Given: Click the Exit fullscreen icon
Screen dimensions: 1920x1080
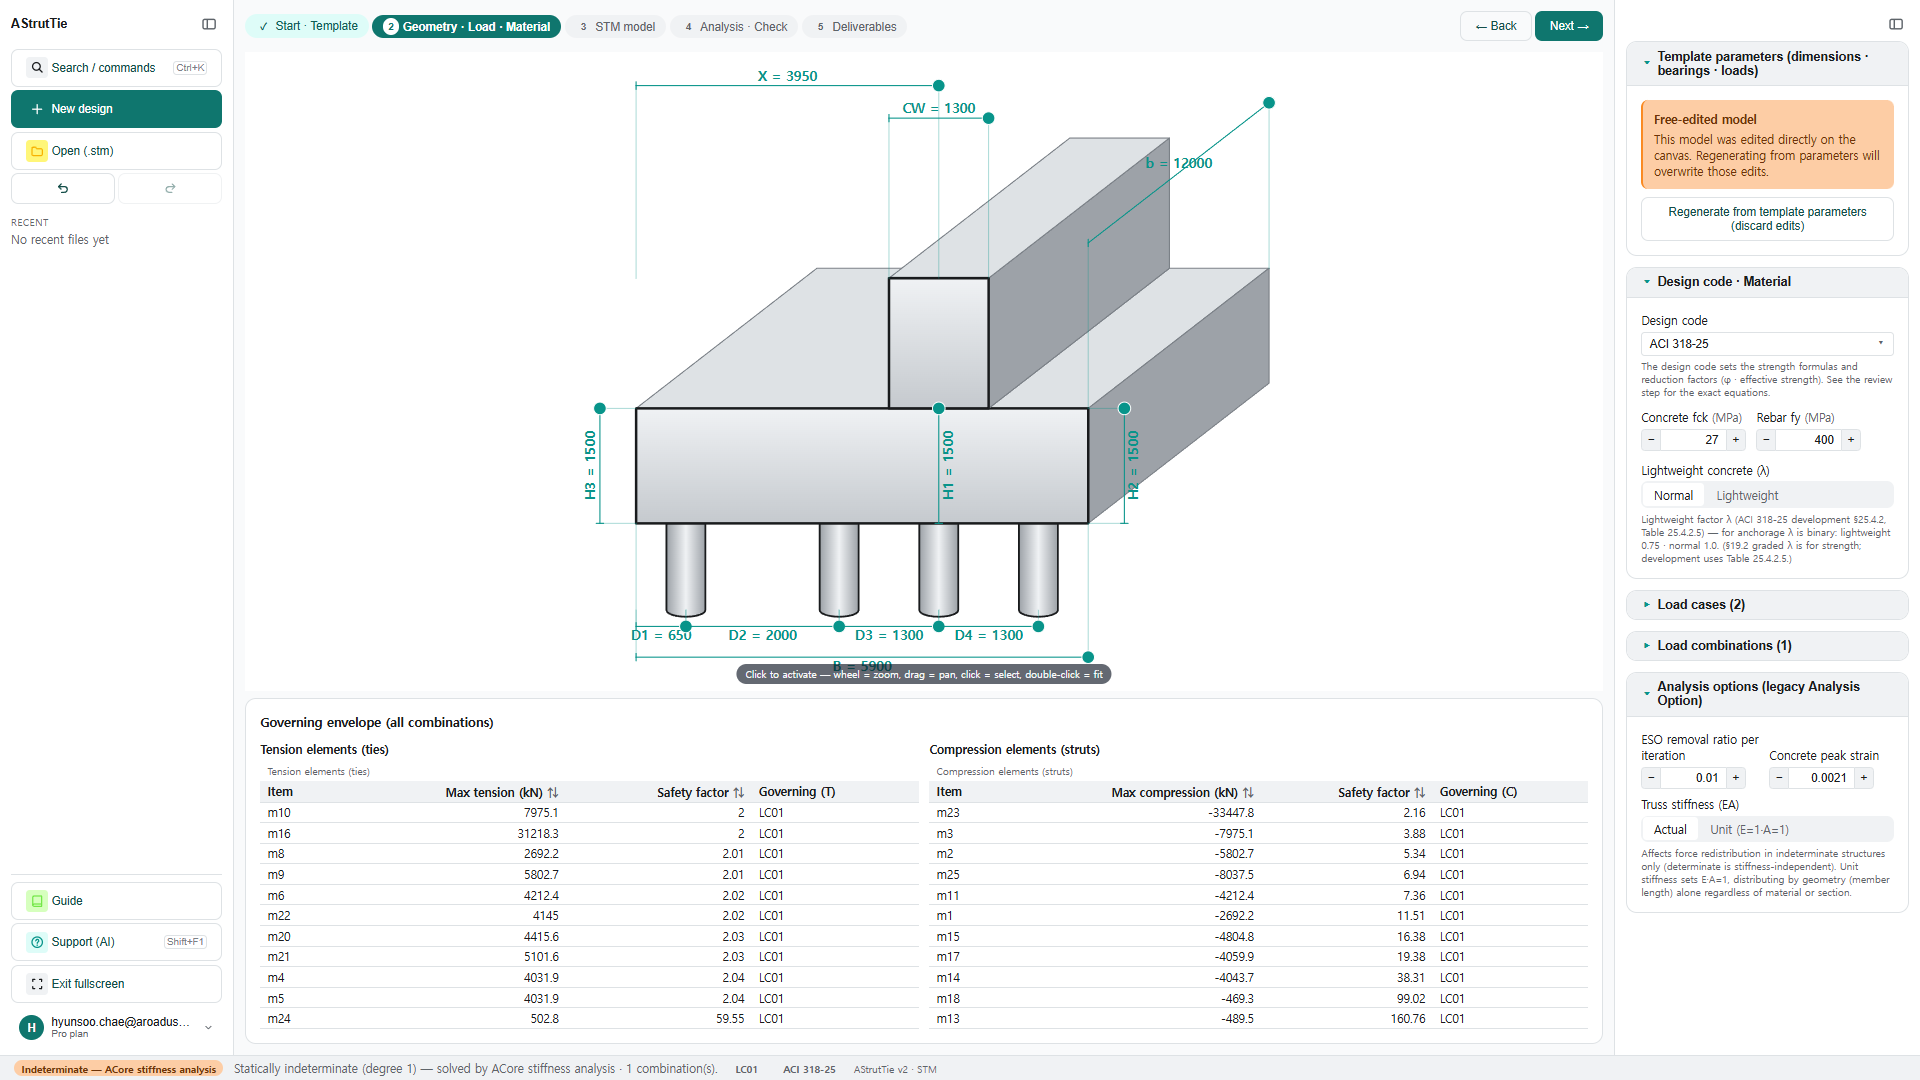Looking at the screenshot, I should [37, 984].
